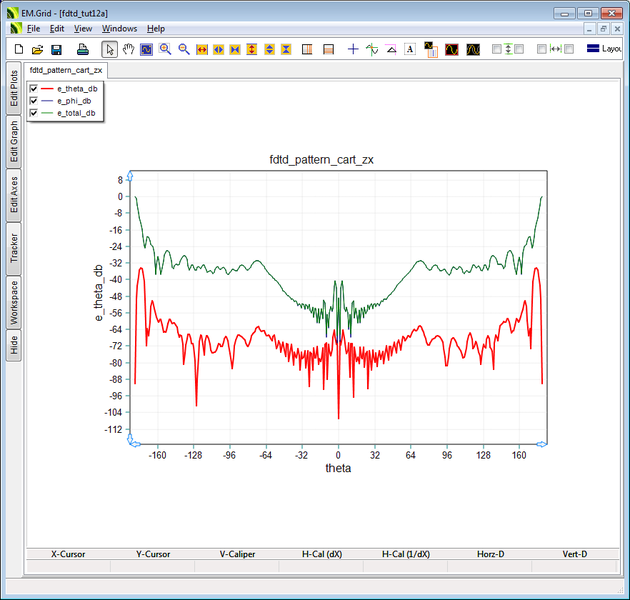Open a file using the folder icon

(37, 49)
